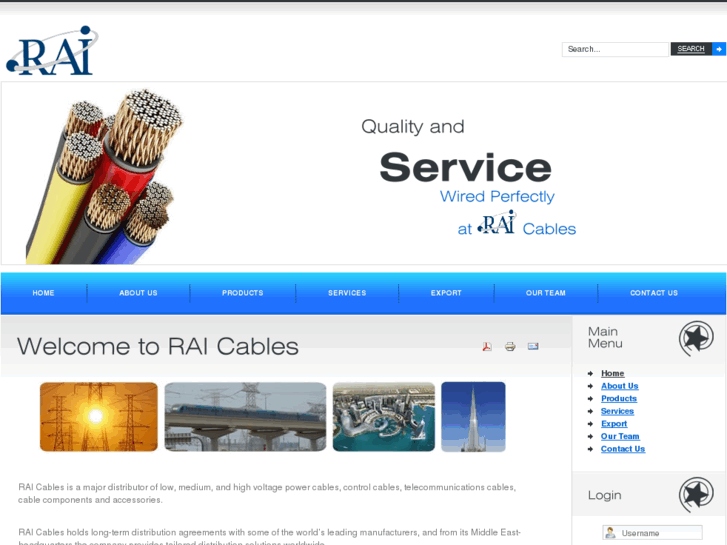Click the metro train on bridge thumbnail
The width and height of the screenshot is (727, 545).
tap(245, 417)
